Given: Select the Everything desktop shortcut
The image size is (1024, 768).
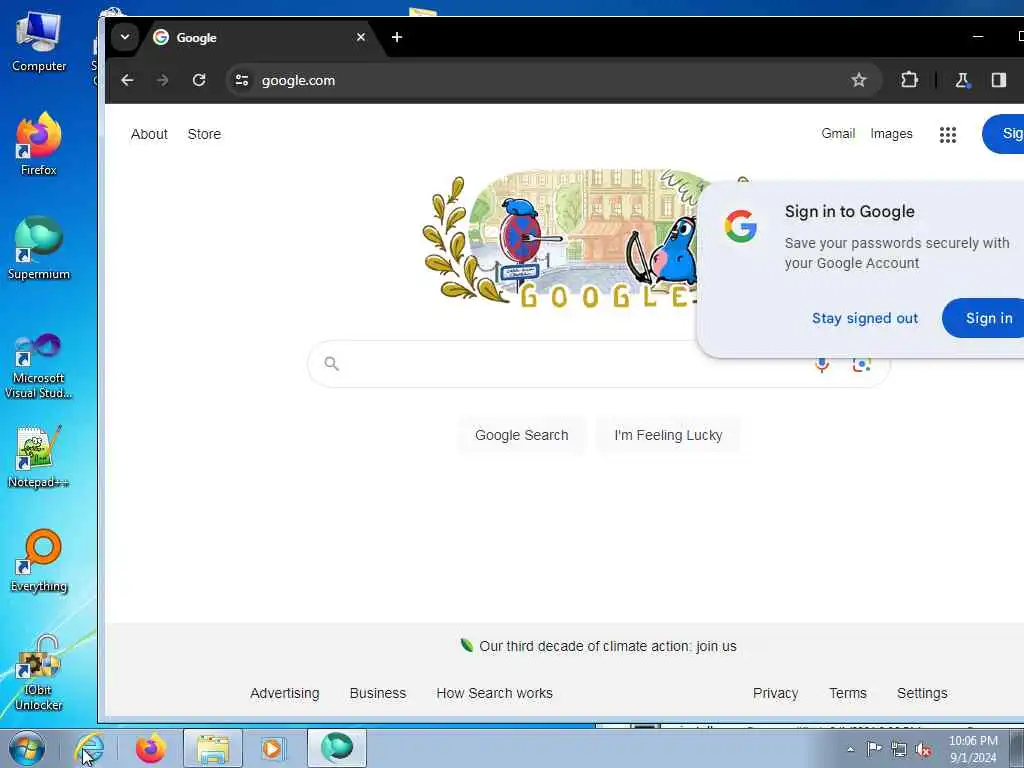Looking at the screenshot, I should 39,560.
